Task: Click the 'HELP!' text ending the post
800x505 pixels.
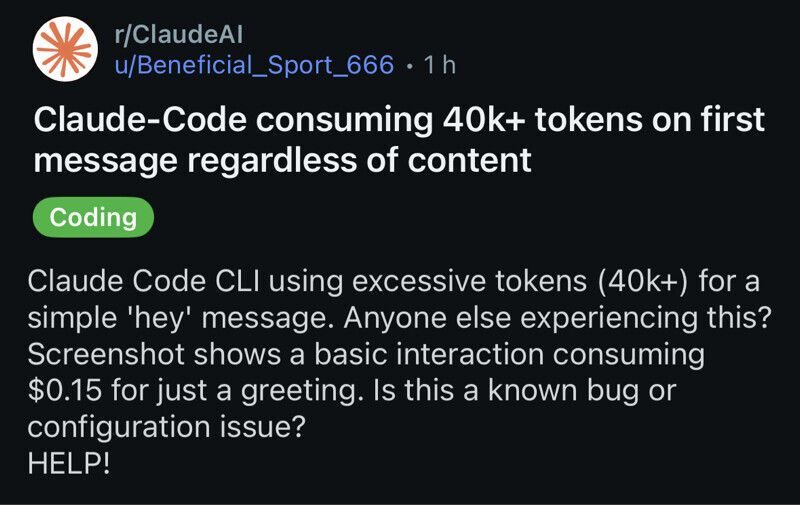Action: [x=69, y=464]
